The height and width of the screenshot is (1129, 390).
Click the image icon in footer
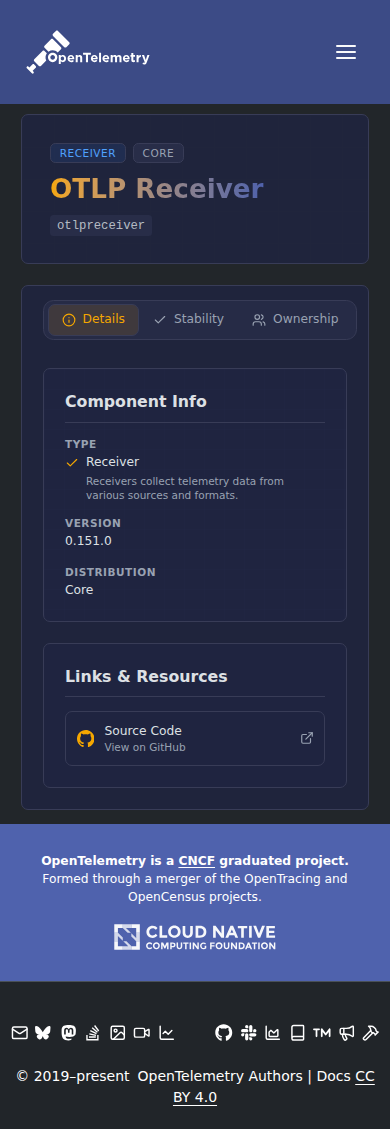pos(117,1033)
